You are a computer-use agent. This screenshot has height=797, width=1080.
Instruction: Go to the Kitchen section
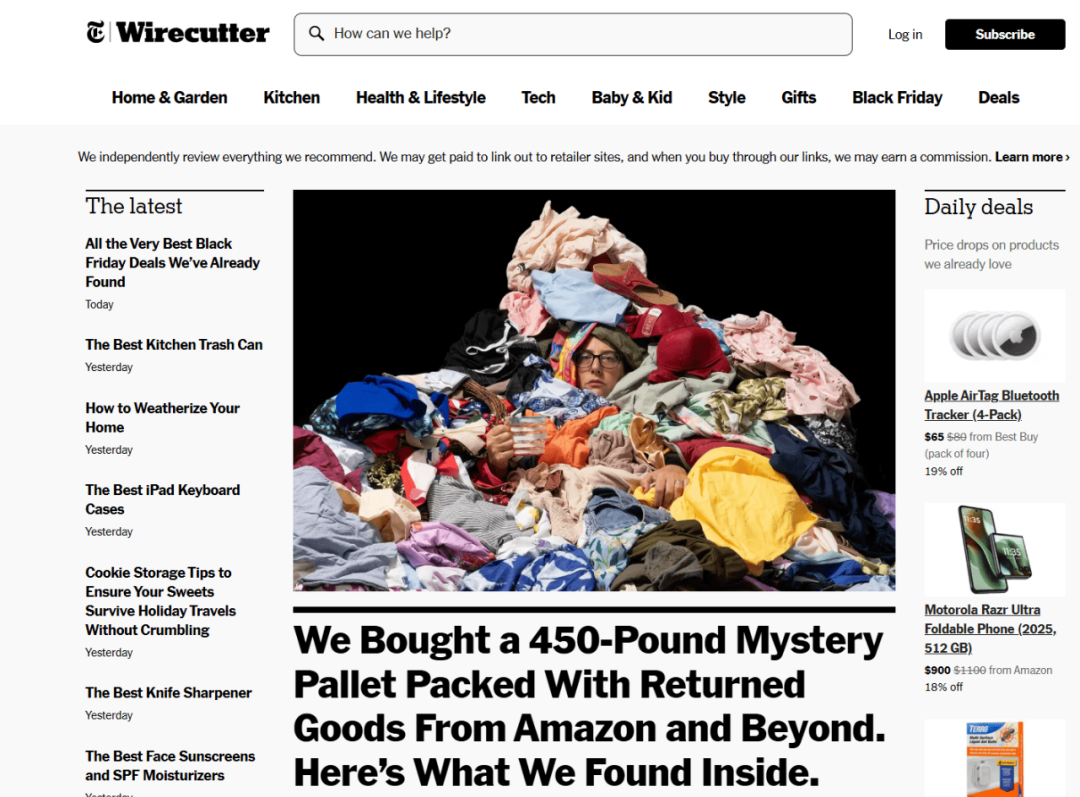[291, 98]
